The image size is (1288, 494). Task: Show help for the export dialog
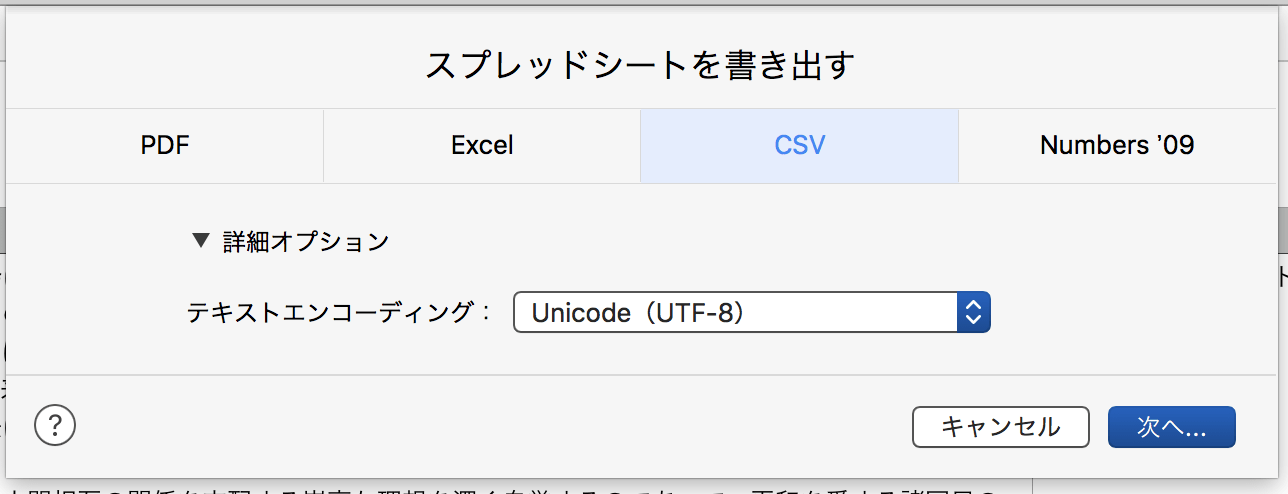click(x=56, y=426)
